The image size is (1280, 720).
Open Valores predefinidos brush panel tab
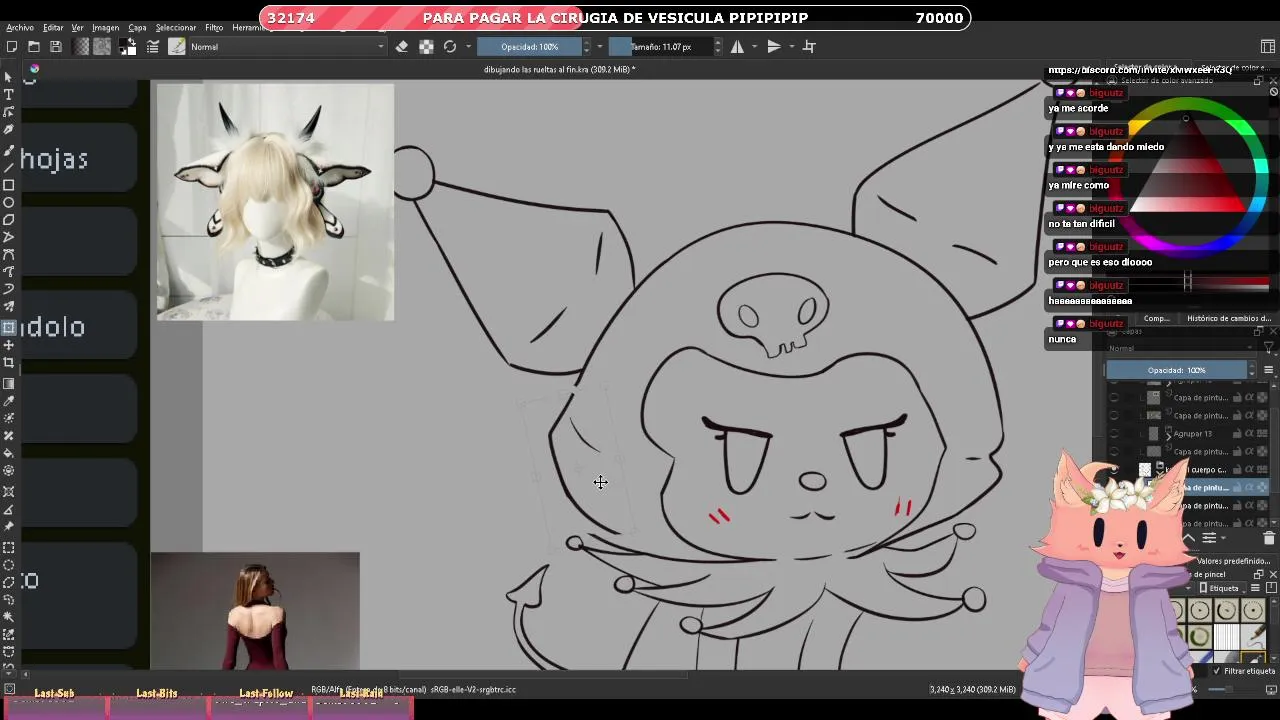pyautogui.click(x=1231, y=562)
